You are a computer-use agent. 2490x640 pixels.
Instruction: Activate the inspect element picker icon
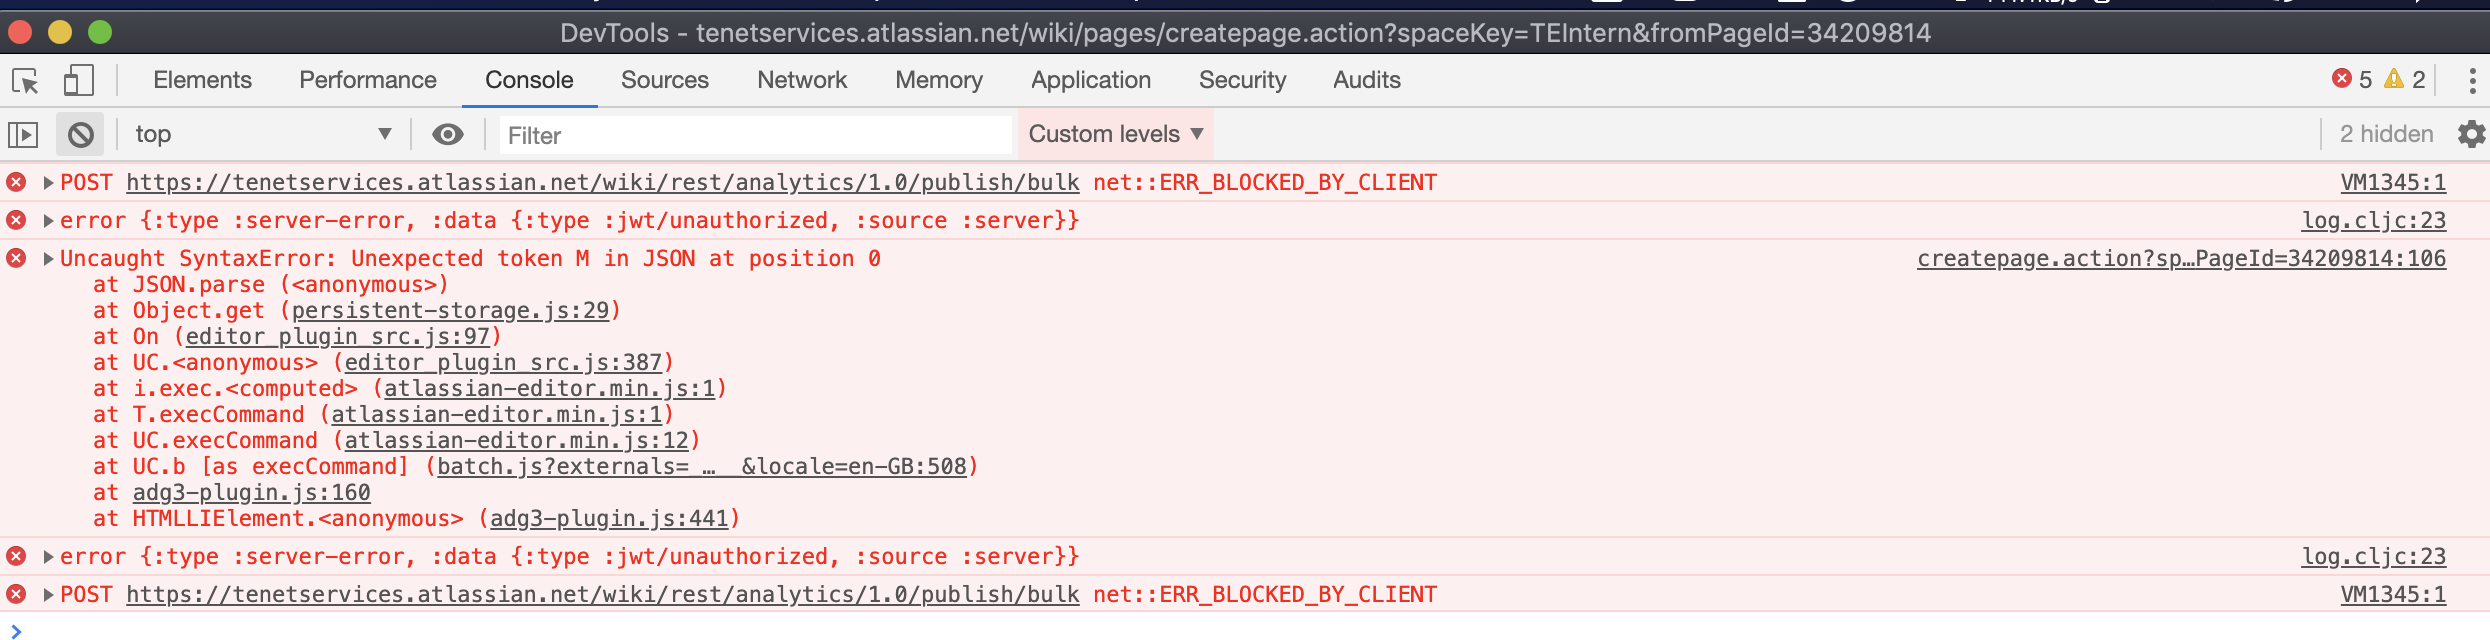click(25, 80)
